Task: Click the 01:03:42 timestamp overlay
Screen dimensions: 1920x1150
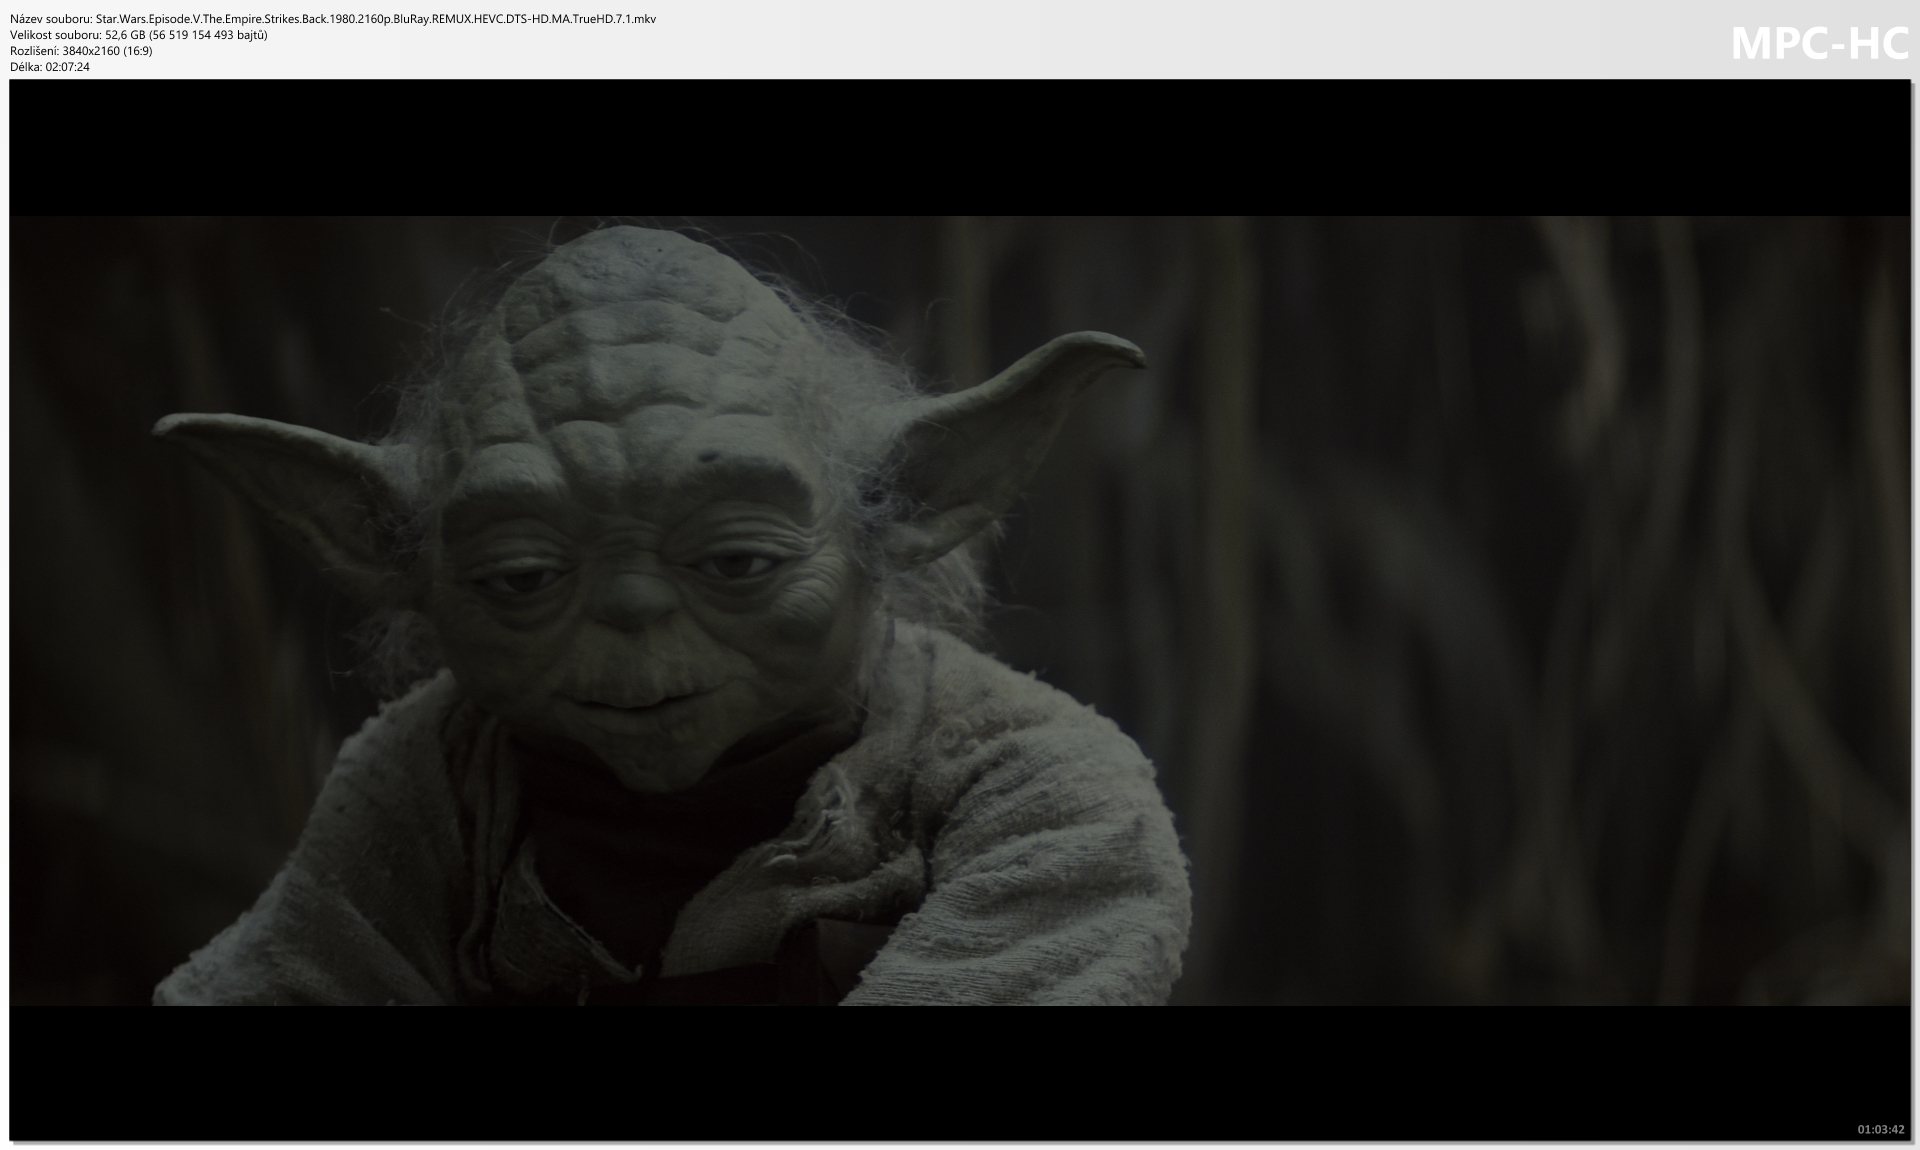Action: 1881,1129
